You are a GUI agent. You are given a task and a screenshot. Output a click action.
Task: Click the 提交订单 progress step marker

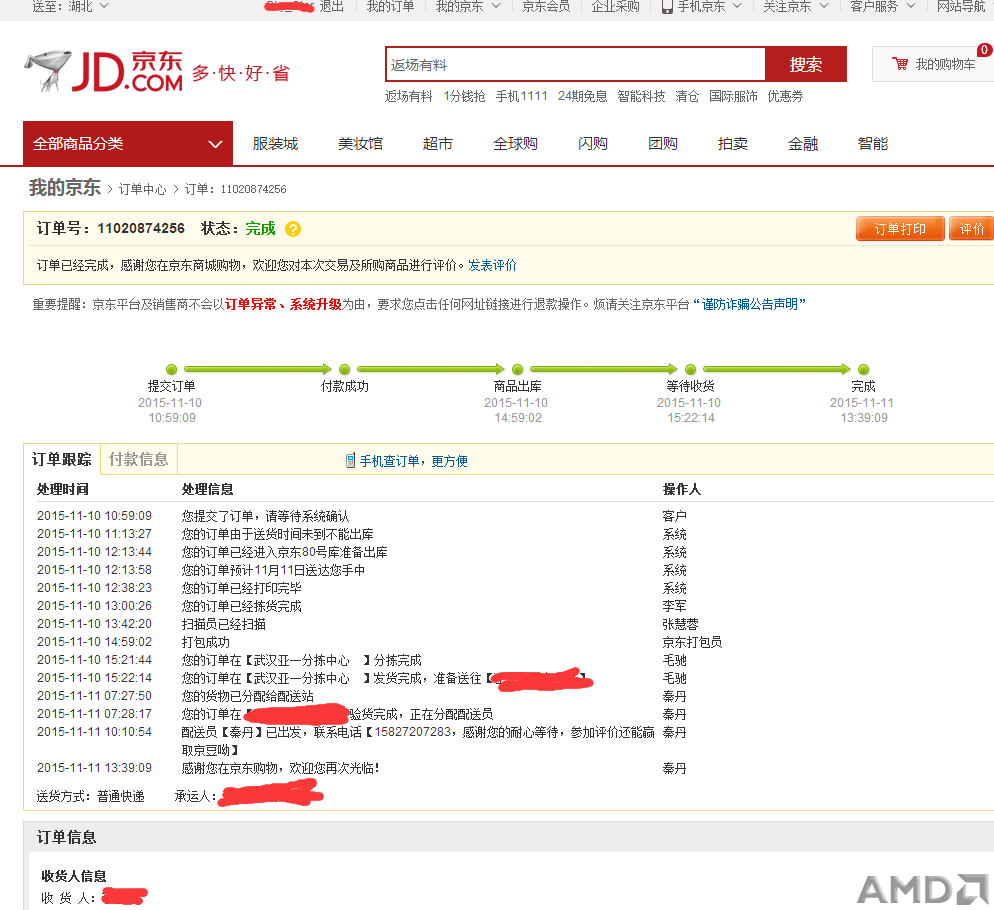coord(171,369)
